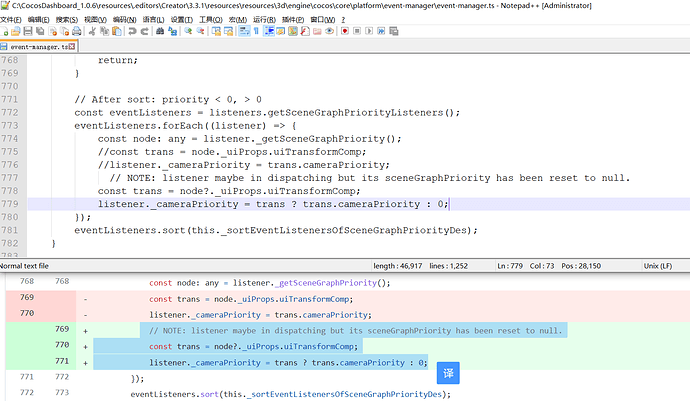Toggle file monitoring eye icon
Screen dimensions: 690x401
click(x=329, y=31)
